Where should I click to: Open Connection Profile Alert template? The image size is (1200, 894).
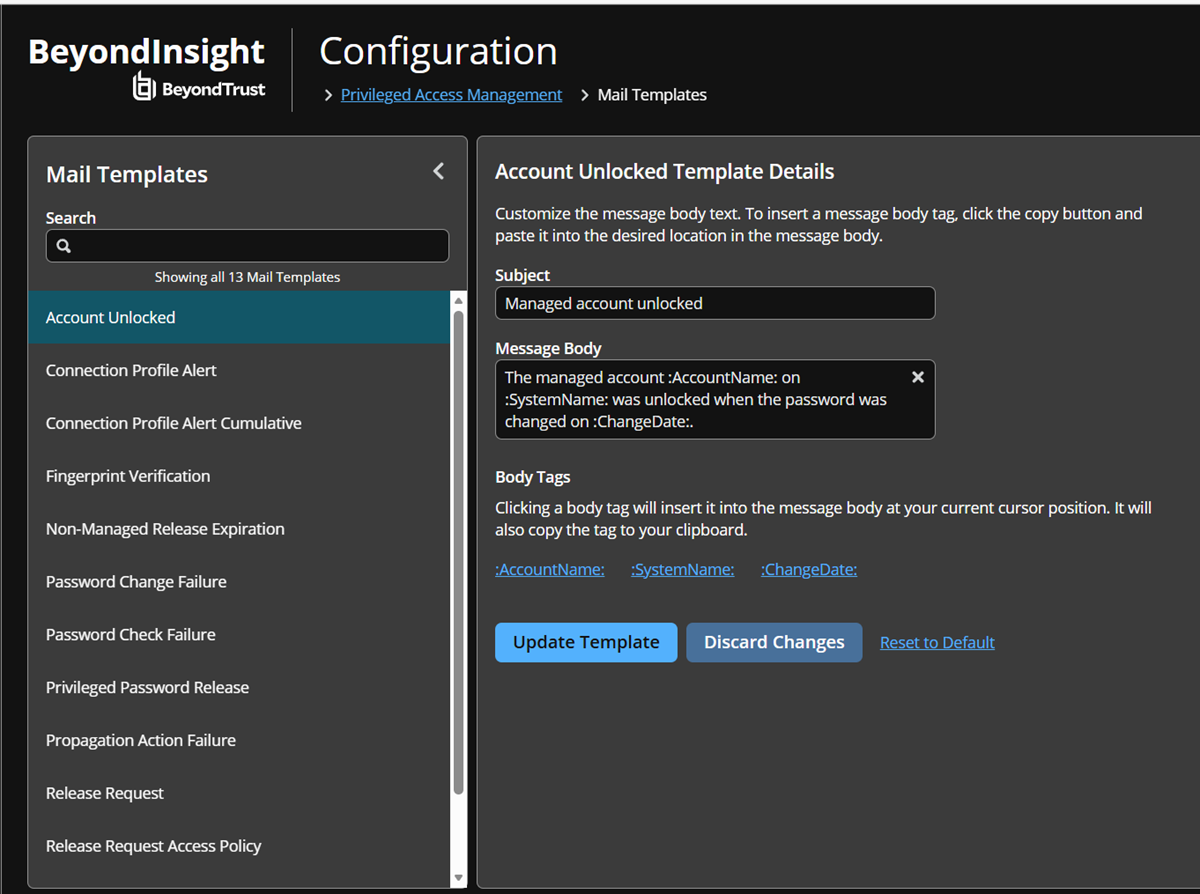(x=239, y=370)
